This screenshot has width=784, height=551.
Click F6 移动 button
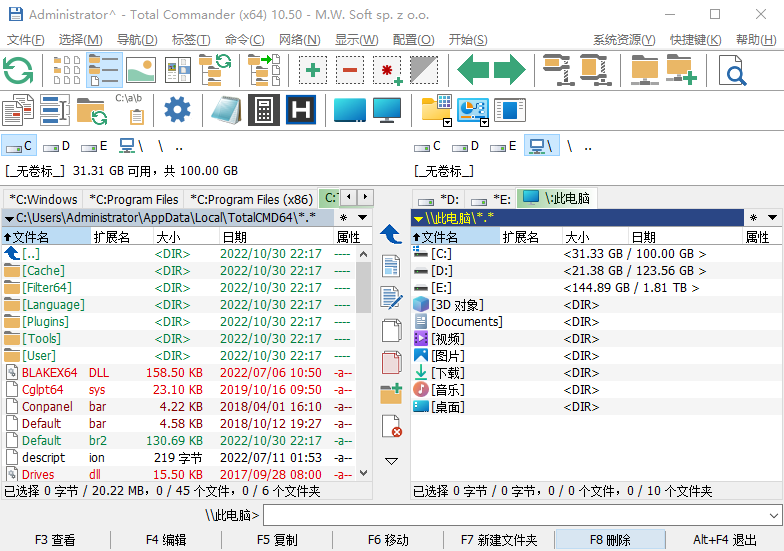[x=388, y=540]
